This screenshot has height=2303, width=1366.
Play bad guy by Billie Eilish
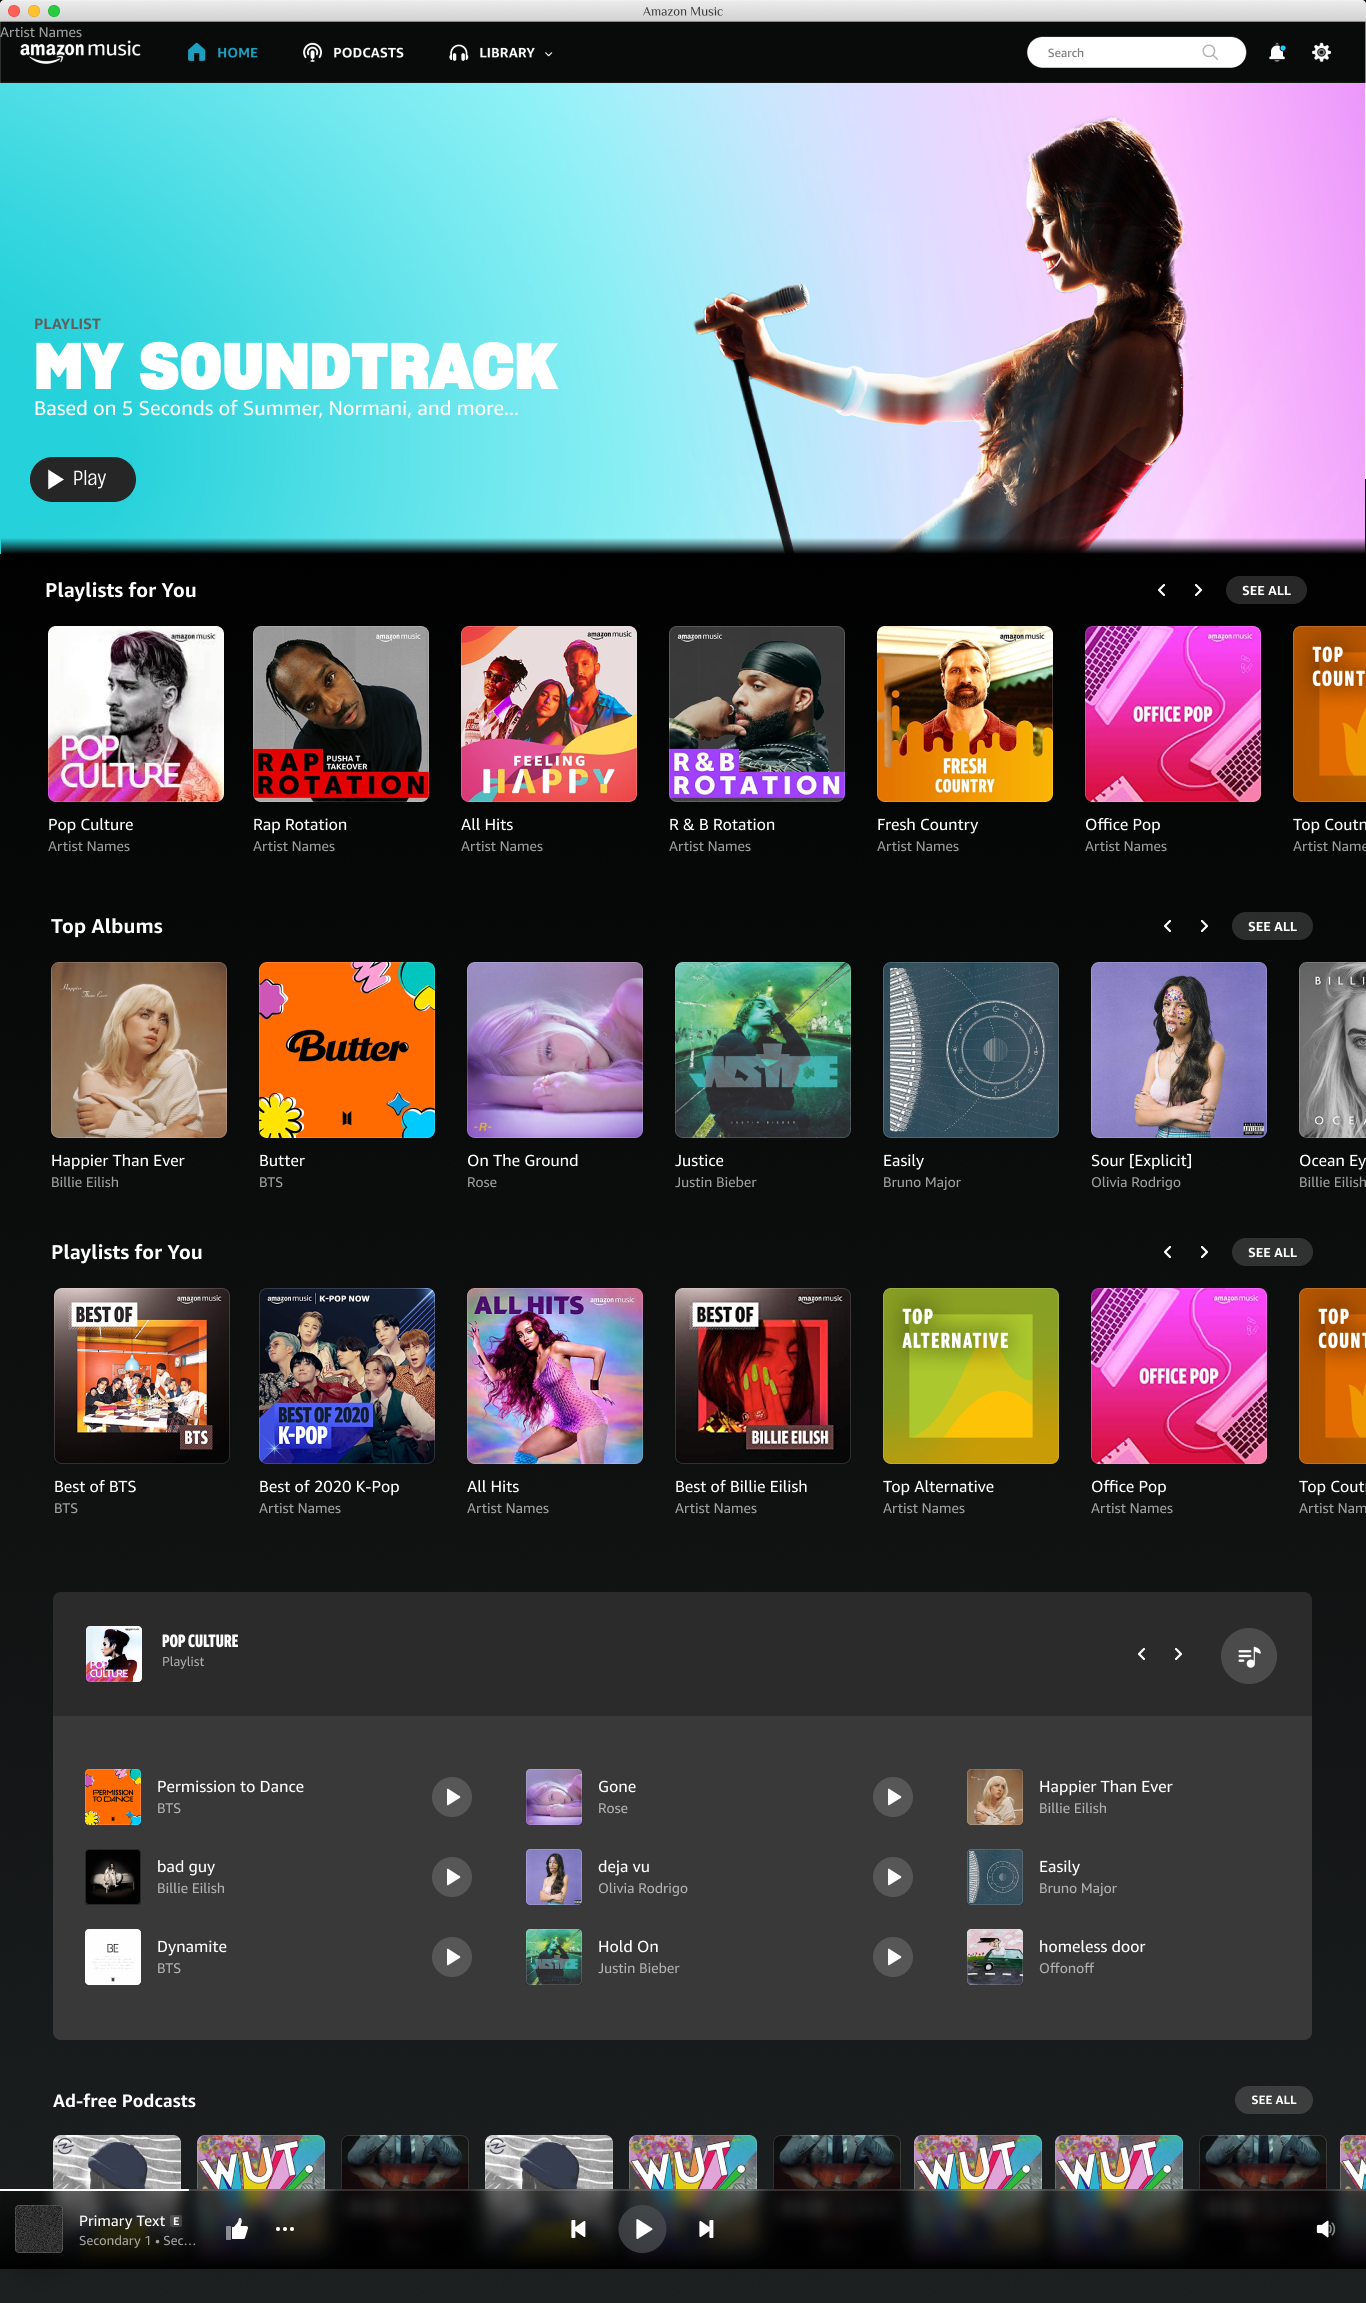(452, 1877)
